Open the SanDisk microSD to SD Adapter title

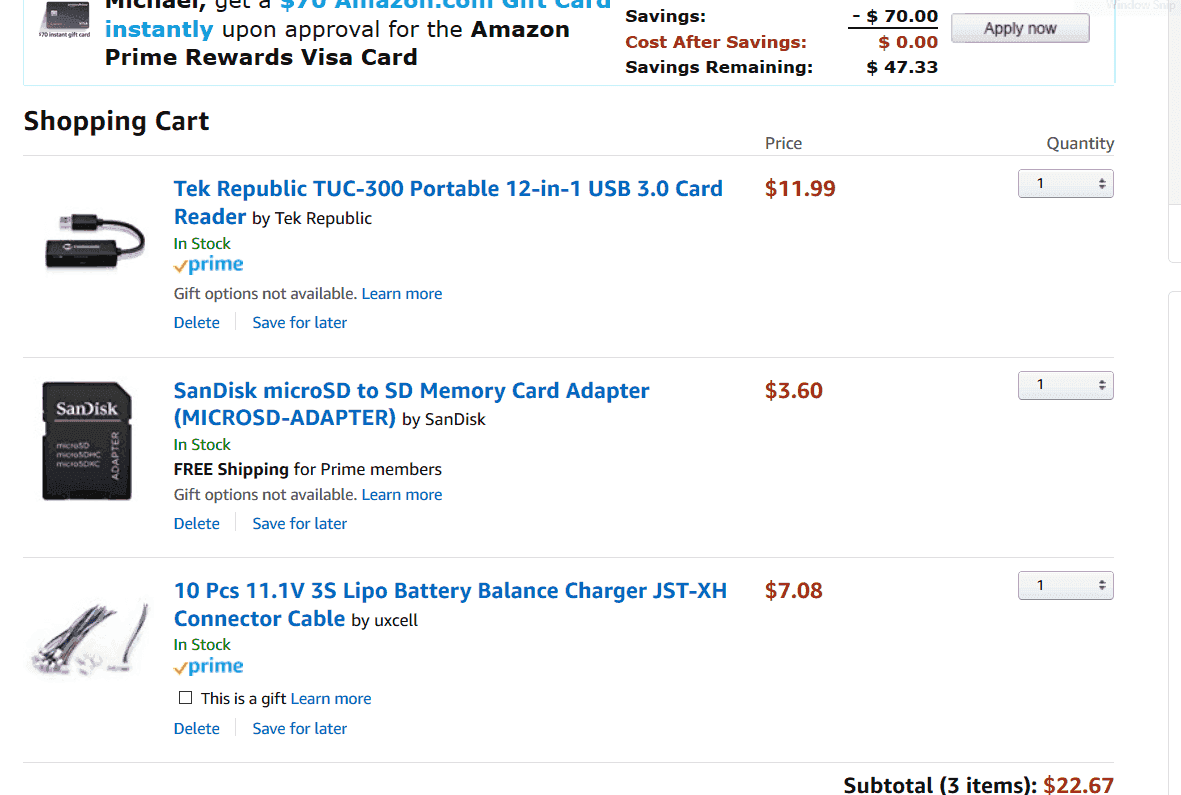(x=411, y=404)
